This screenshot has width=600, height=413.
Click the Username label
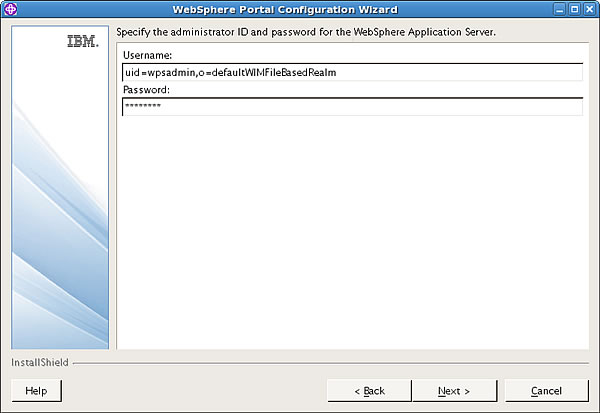pos(147,56)
